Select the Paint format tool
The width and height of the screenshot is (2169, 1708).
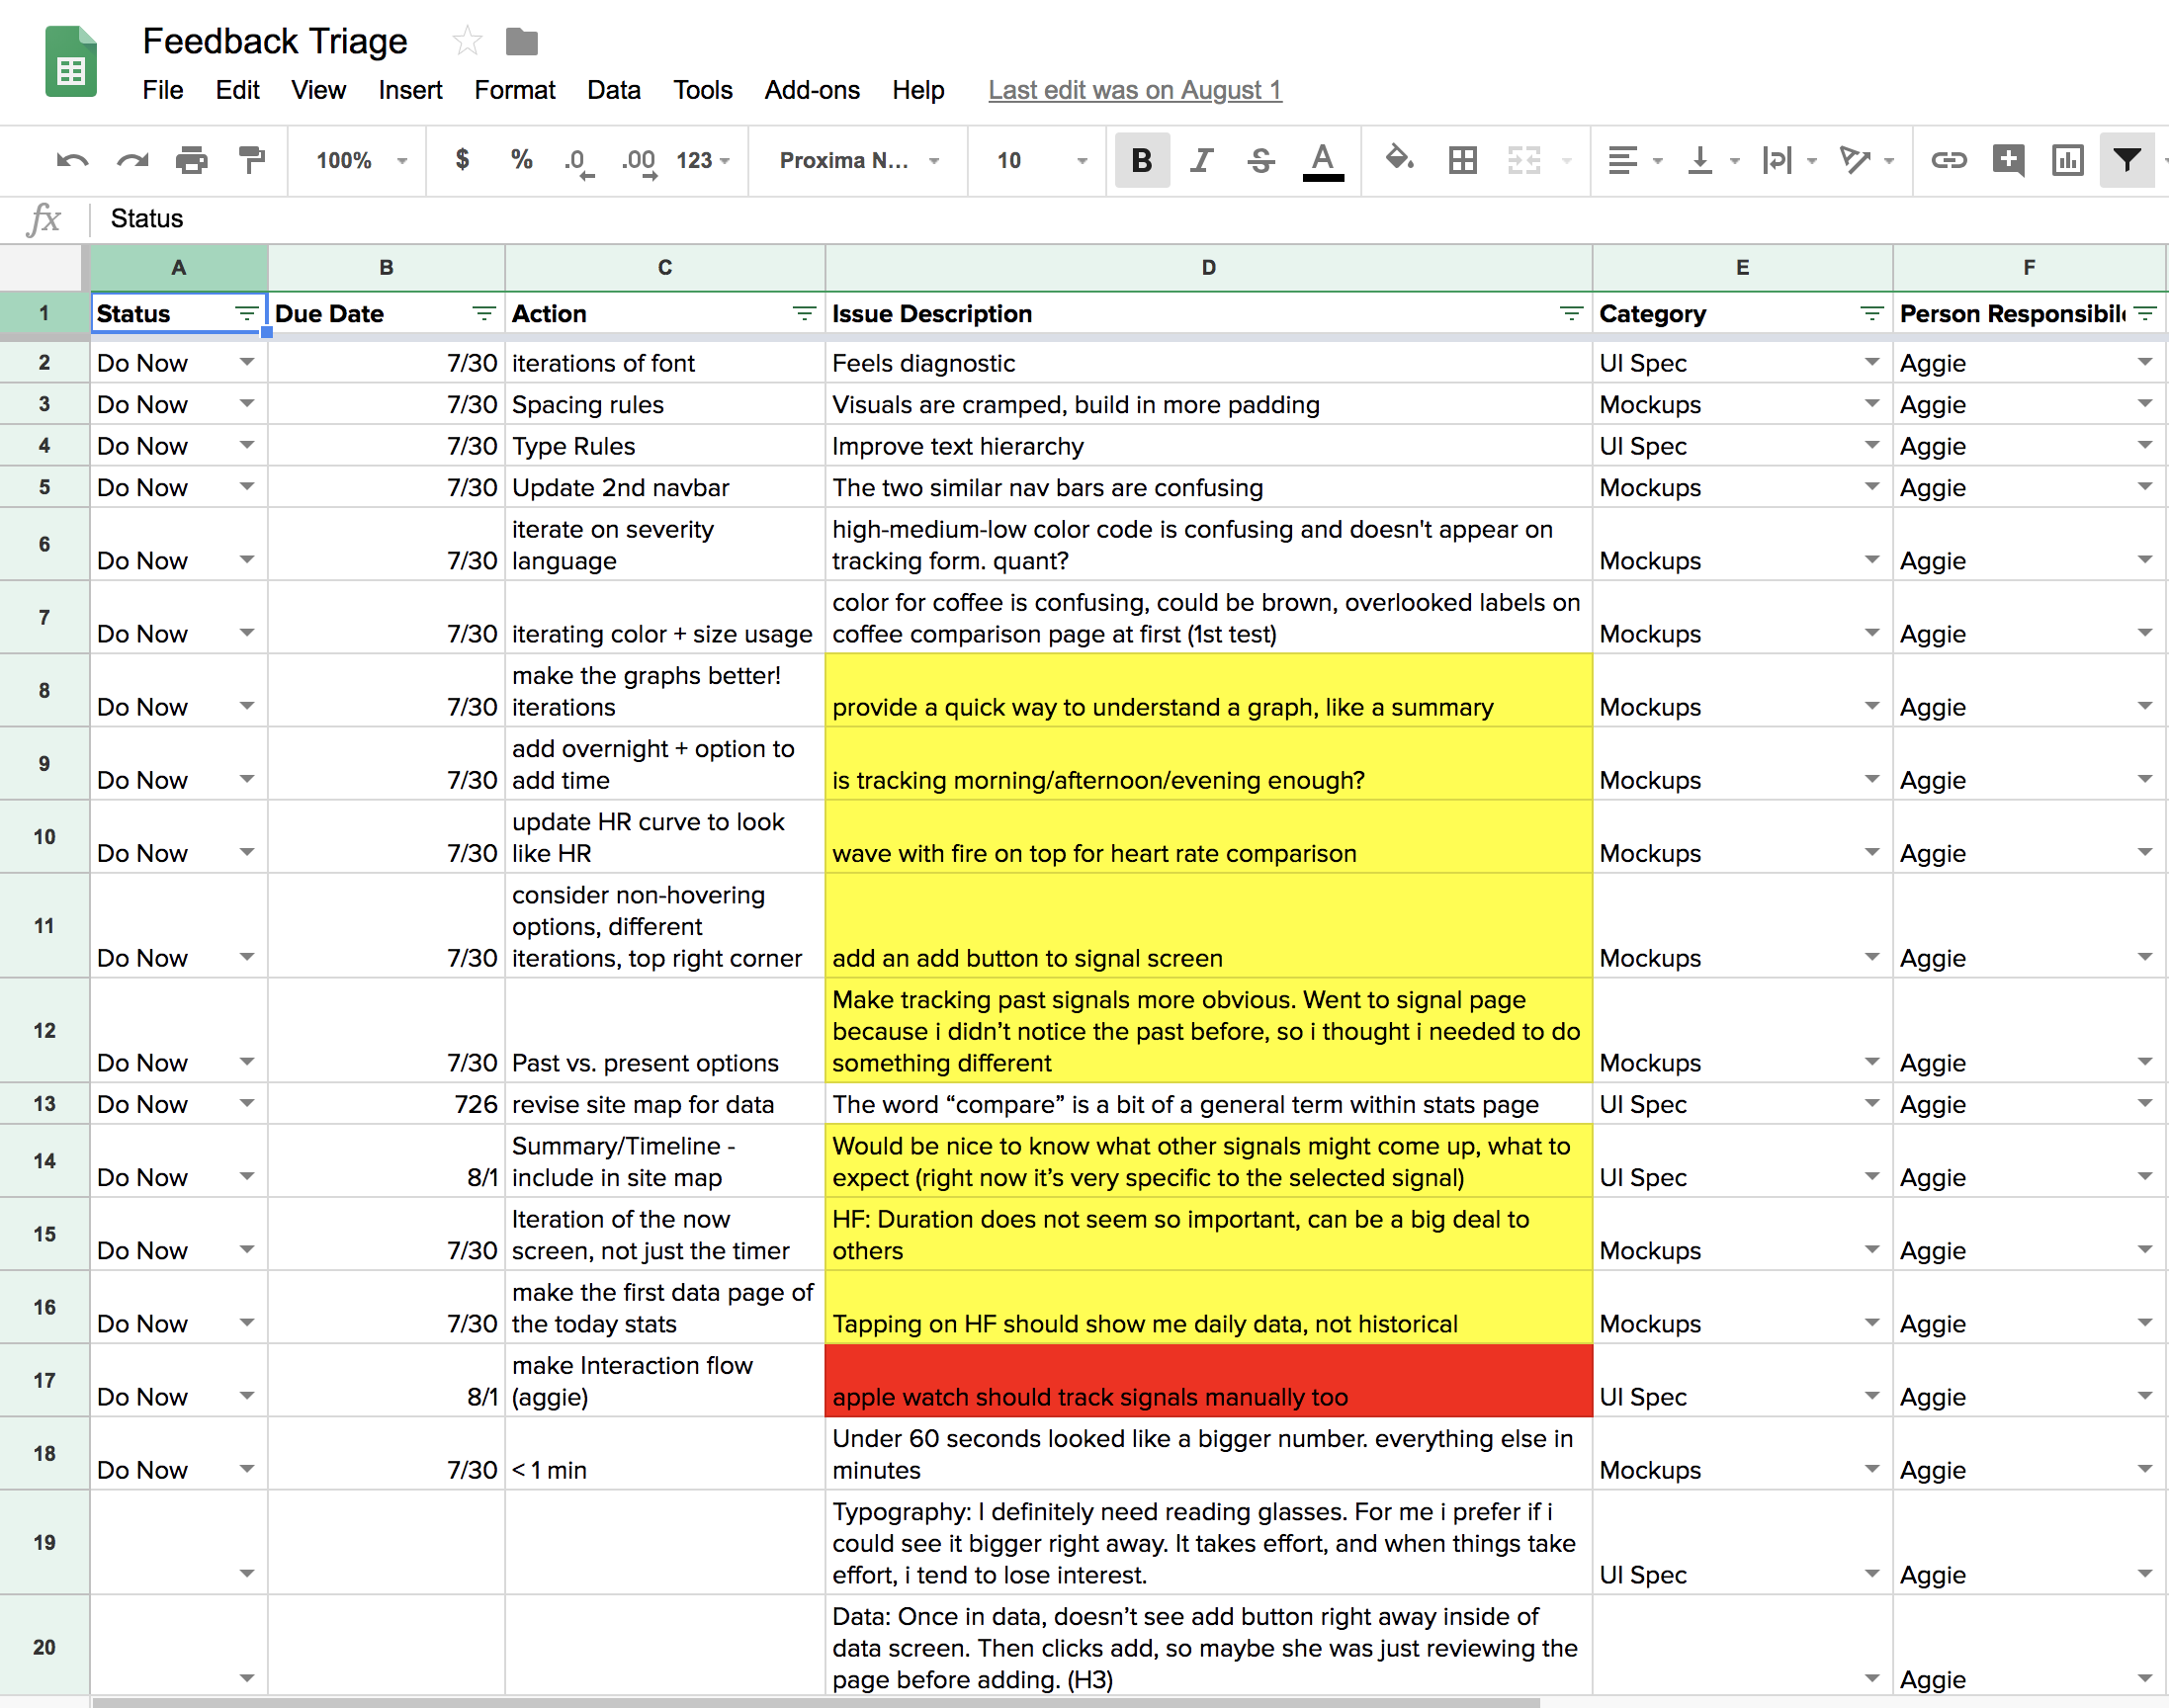(x=251, y=160)
